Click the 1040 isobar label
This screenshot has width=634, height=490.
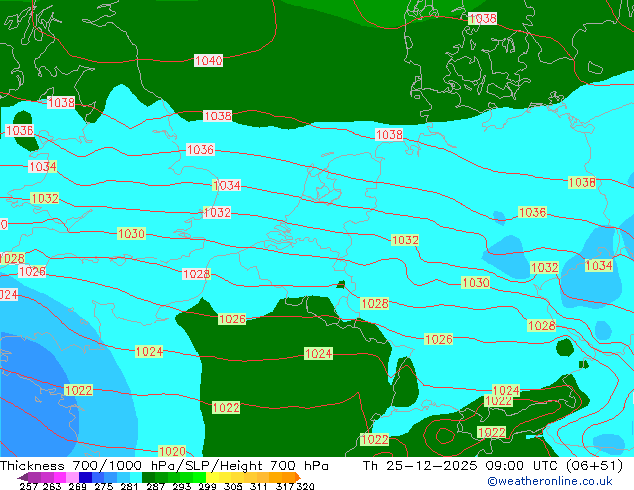pos(208,61)
